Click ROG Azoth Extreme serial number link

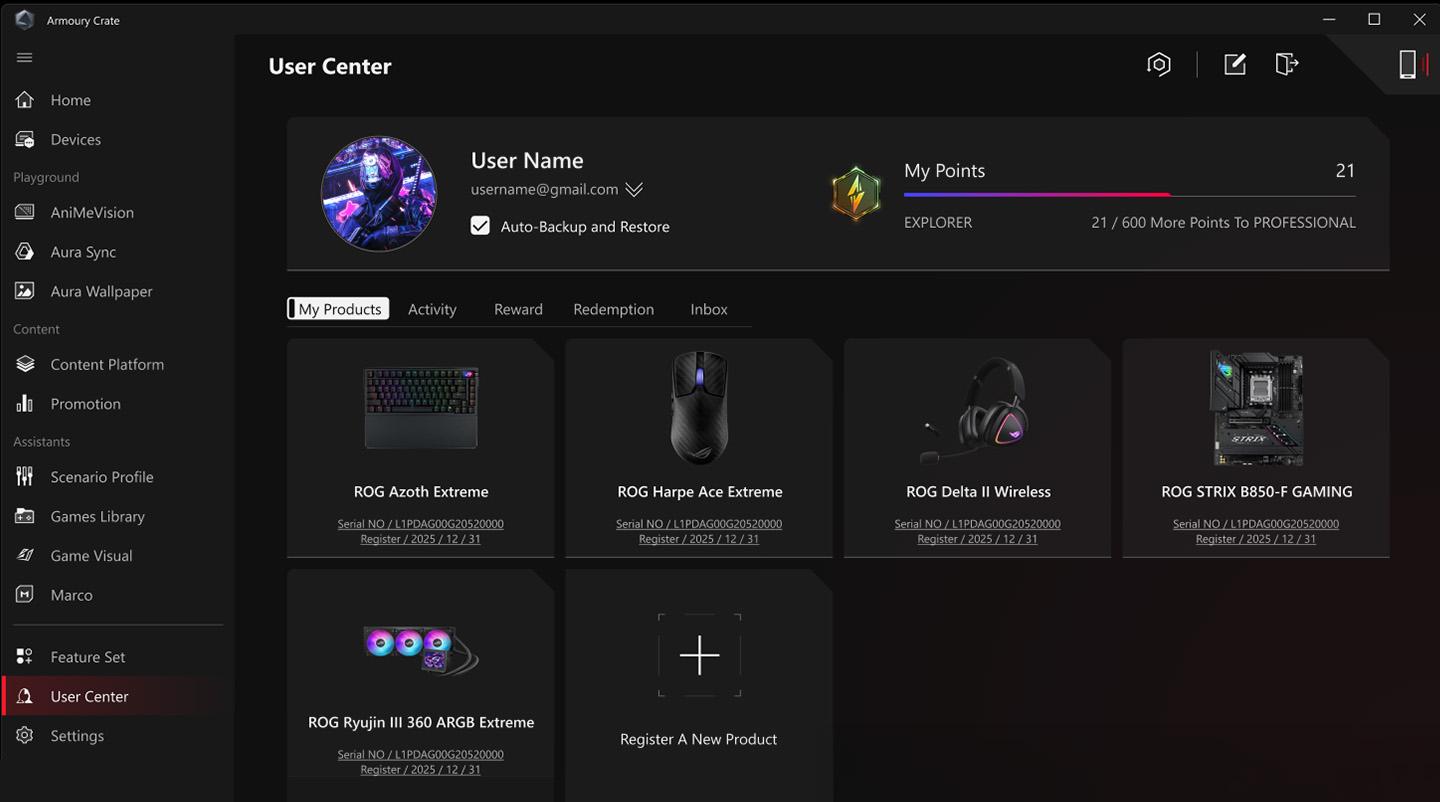(x=420, y=524)
